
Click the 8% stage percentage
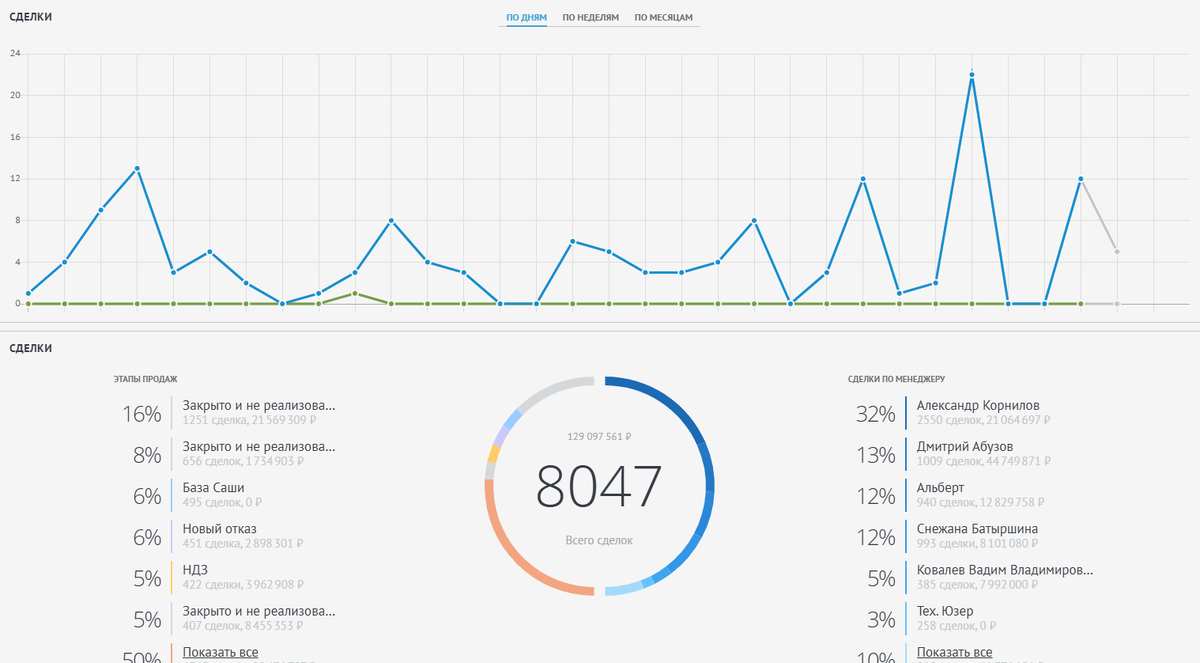tap(147, 455)
